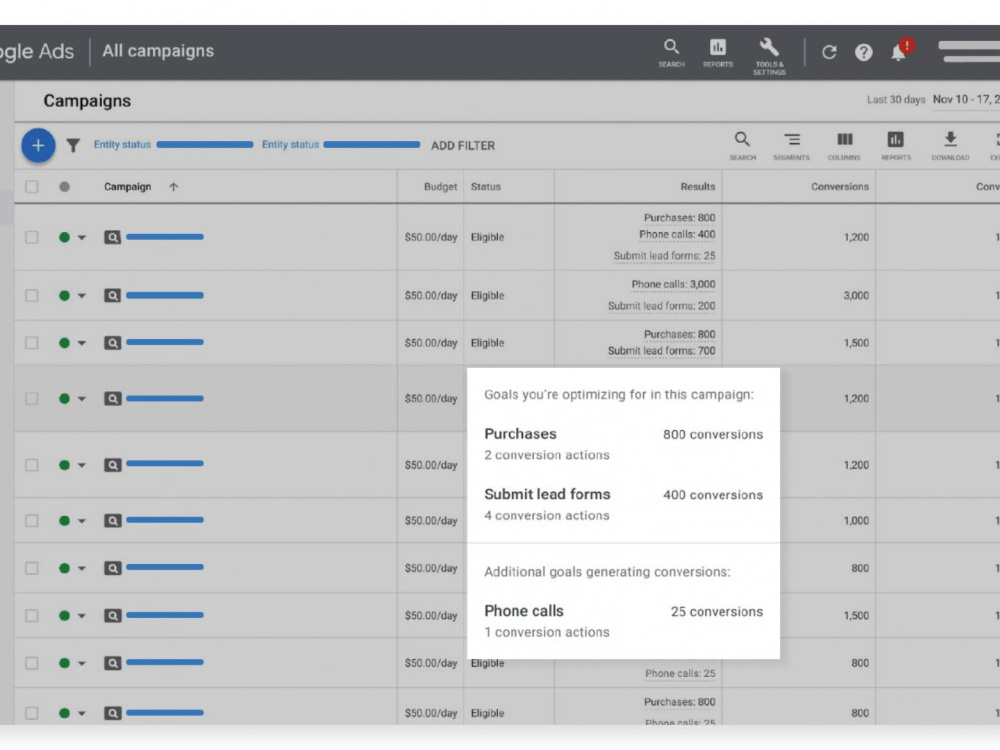Click the blue plus new campaign button
1000x750 pixels.
(x=38, y=145)
